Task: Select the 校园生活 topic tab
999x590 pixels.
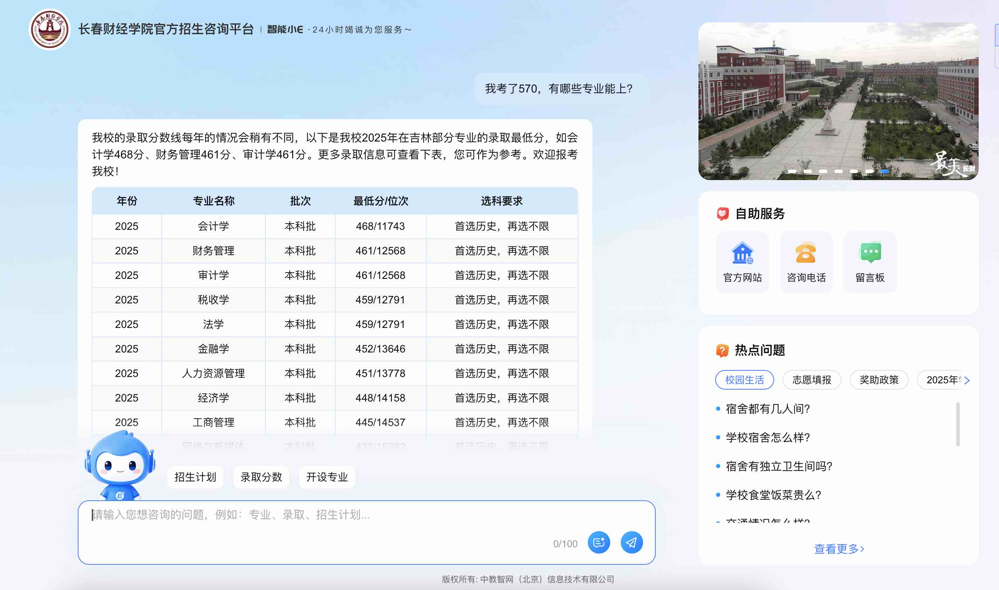Action: pos(745,380)
